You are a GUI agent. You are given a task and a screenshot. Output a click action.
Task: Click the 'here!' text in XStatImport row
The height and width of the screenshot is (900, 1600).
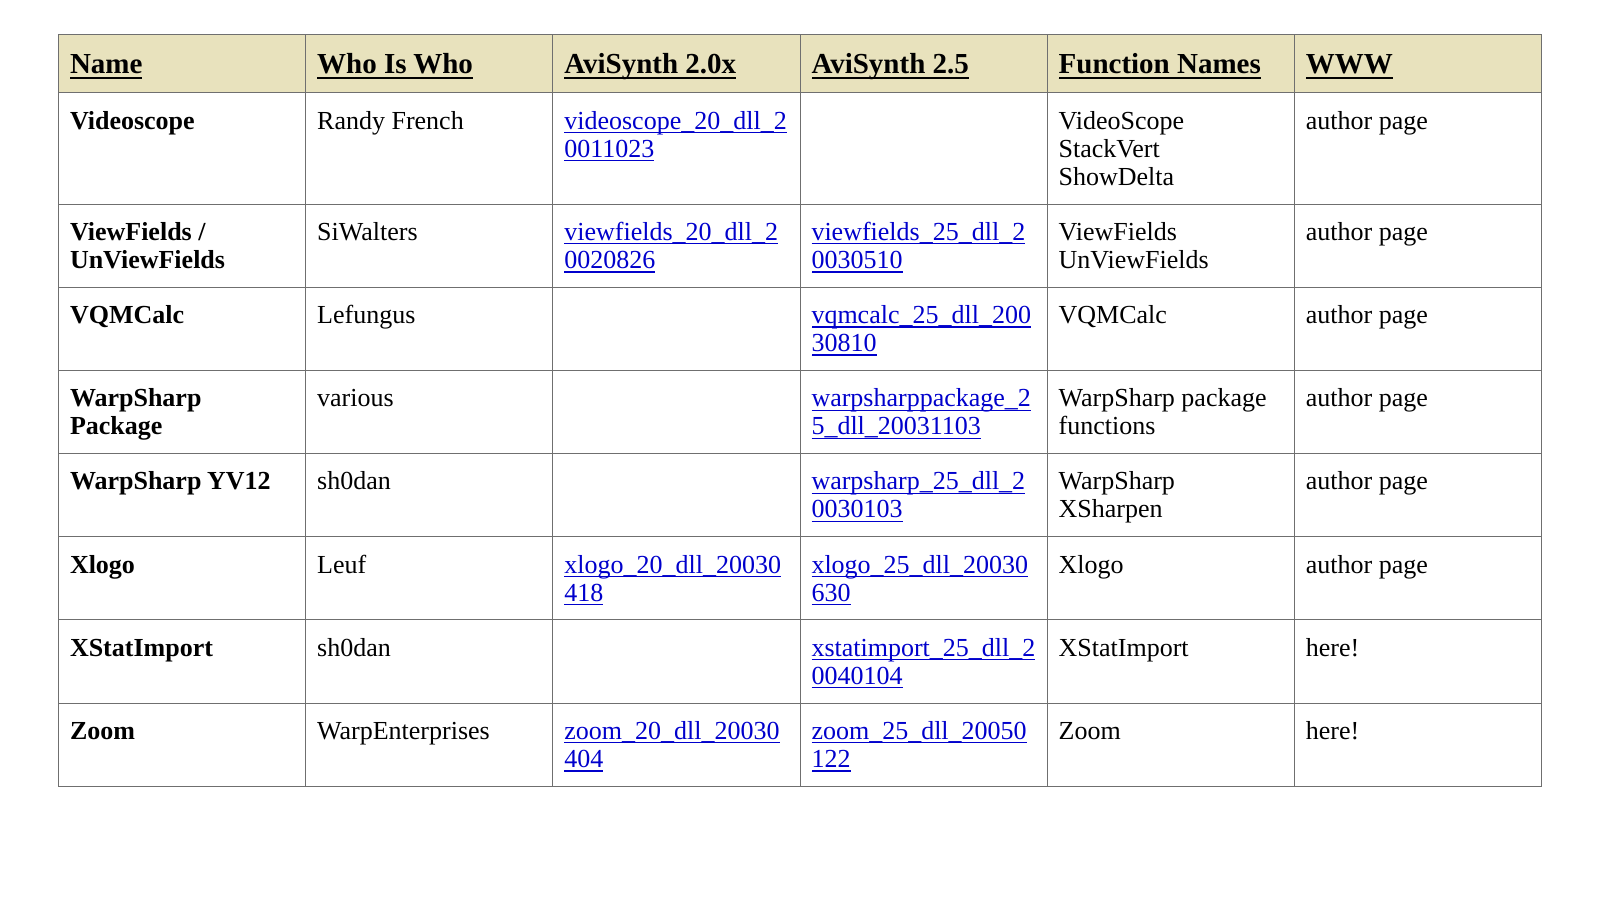tap(1332, 648)
